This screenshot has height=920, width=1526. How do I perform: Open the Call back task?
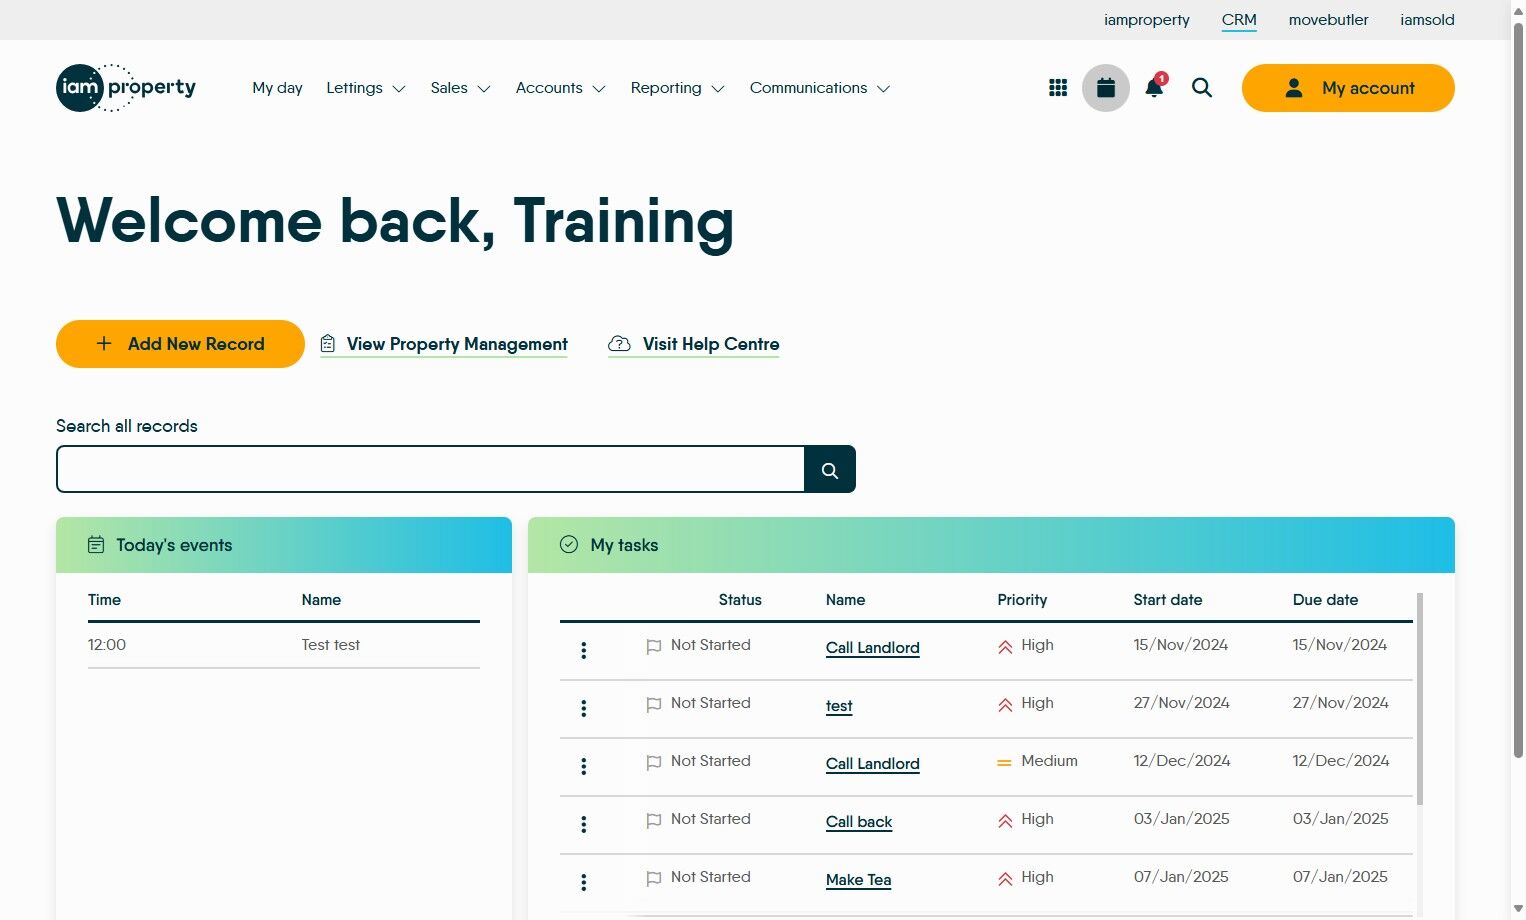[858, 821]
